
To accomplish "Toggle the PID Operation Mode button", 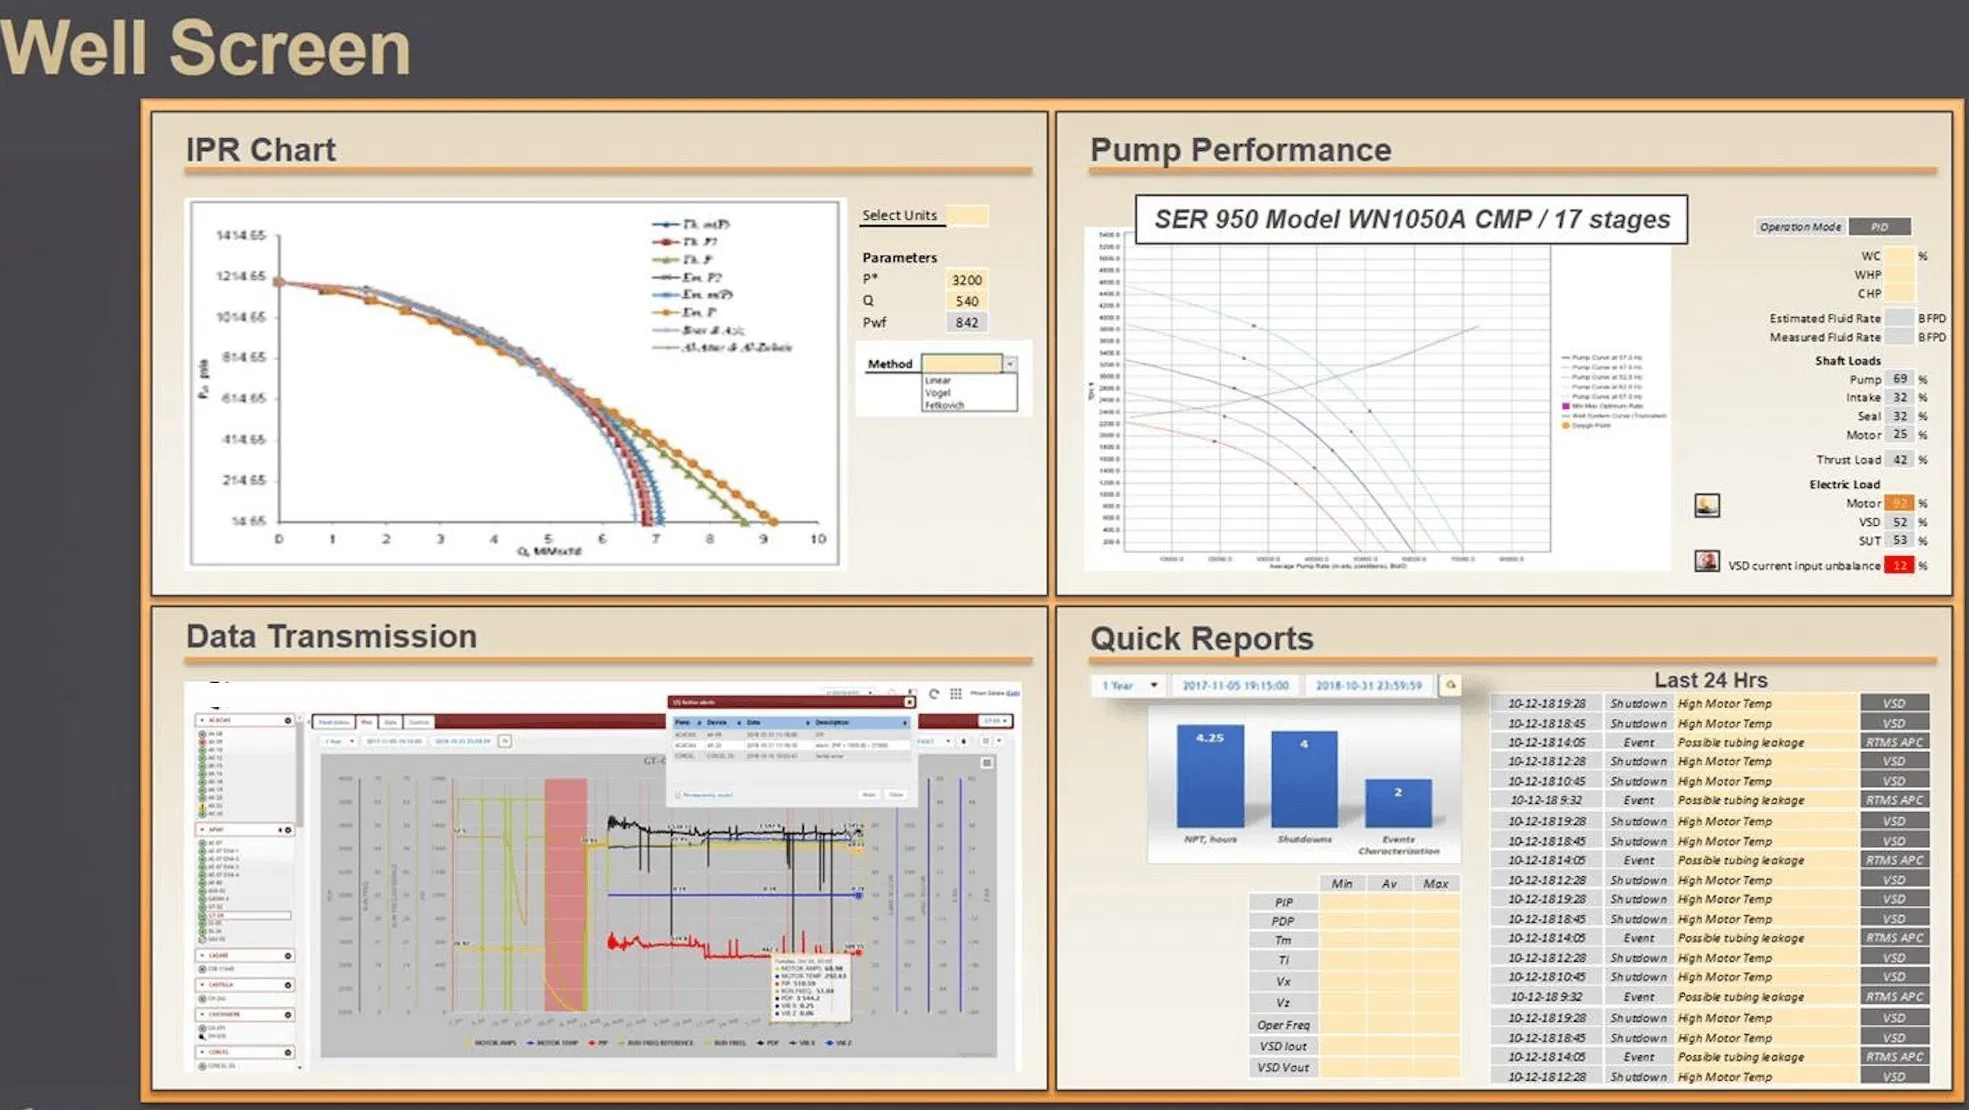I will coord(1879,227).
